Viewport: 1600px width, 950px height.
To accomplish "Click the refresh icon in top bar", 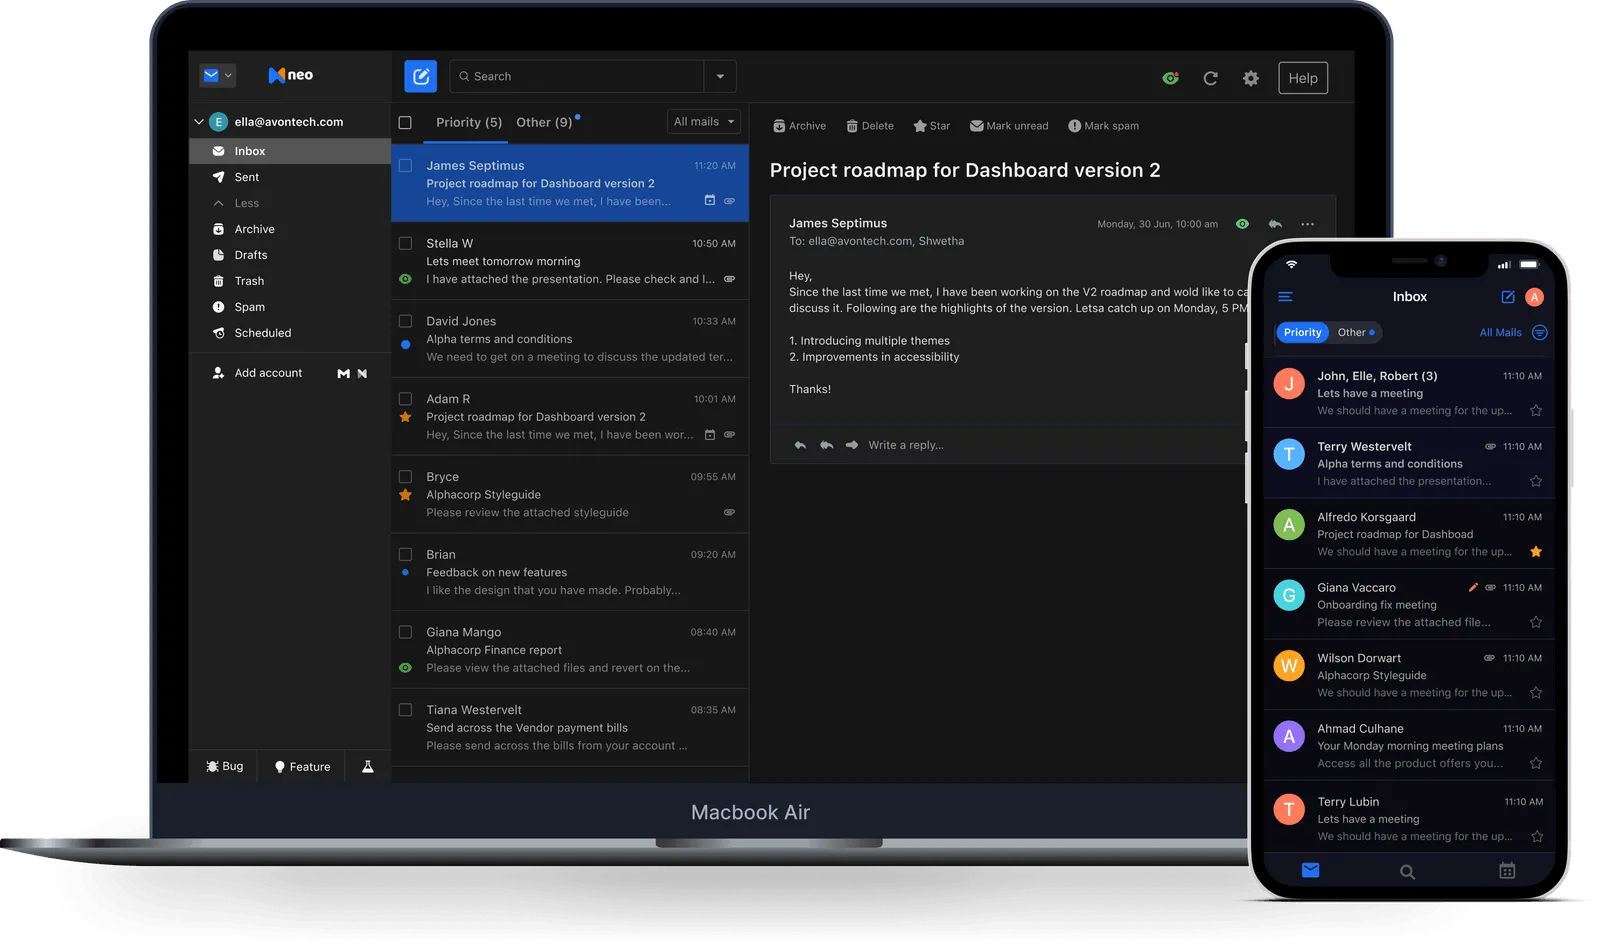I will click(x=1210, y=78).
